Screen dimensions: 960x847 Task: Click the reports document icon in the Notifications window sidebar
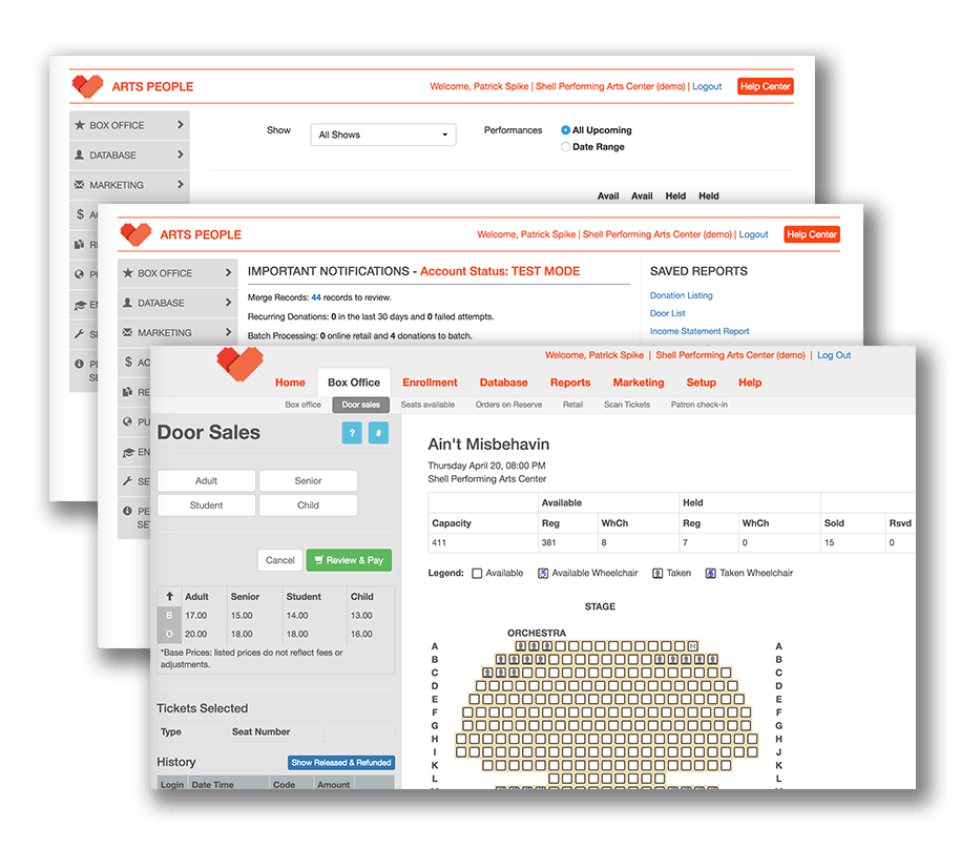pos(127,392)
